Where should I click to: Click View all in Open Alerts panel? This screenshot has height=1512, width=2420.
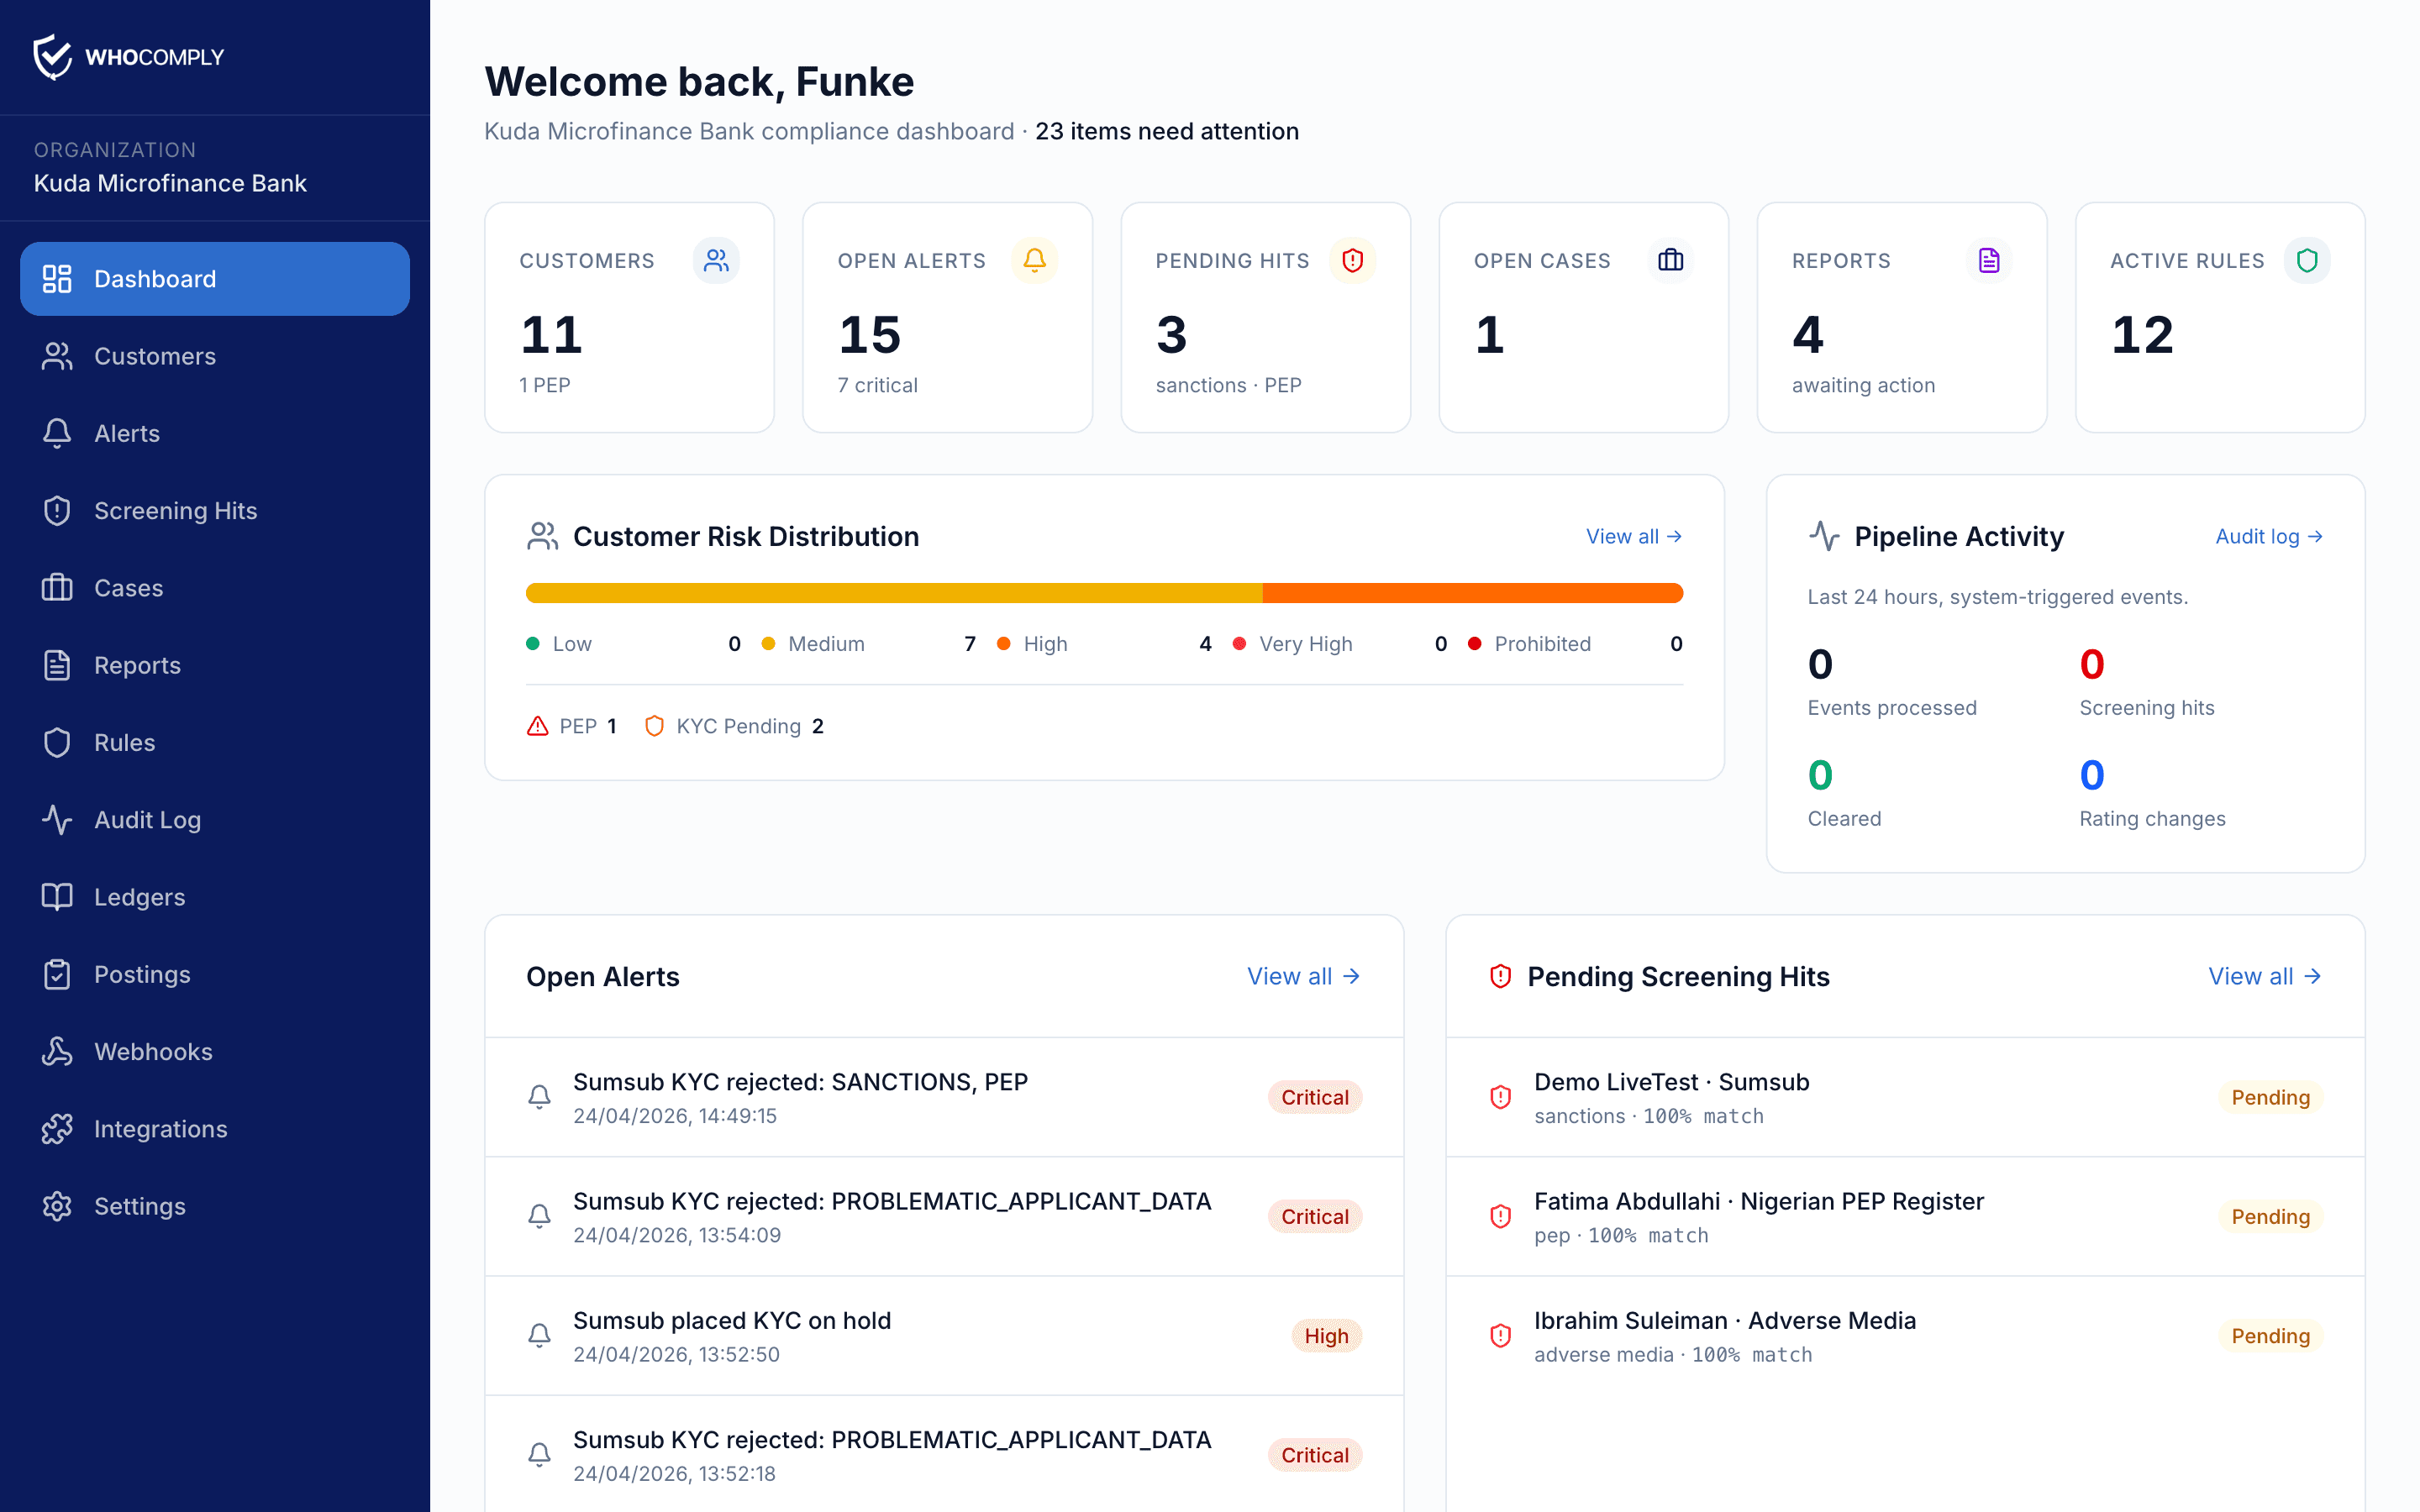(1304, 976)
